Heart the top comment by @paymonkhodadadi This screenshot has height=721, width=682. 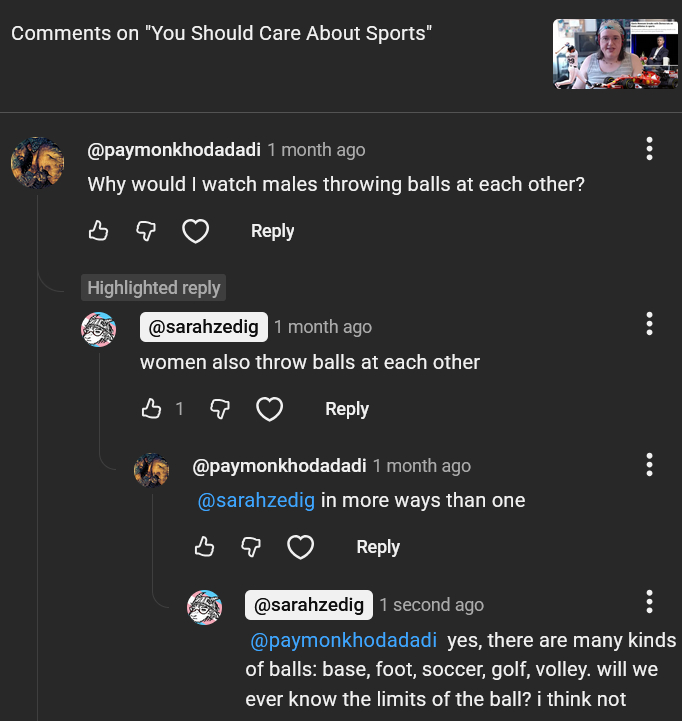point(195,232)
